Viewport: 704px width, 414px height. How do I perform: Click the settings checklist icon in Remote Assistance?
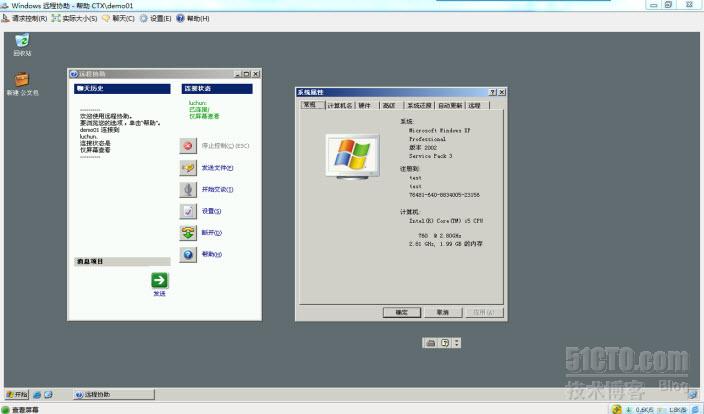pyautogui.click(x=188, y=211)
